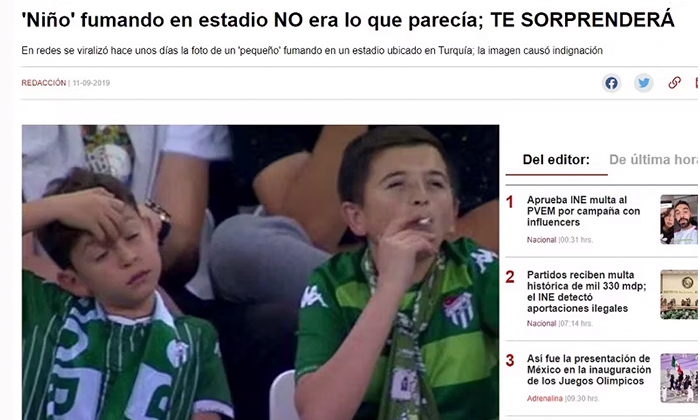Share article via Twitter bird icon
Image resolution: width=700 pixels, height=420 pixels.
[643, 83]
